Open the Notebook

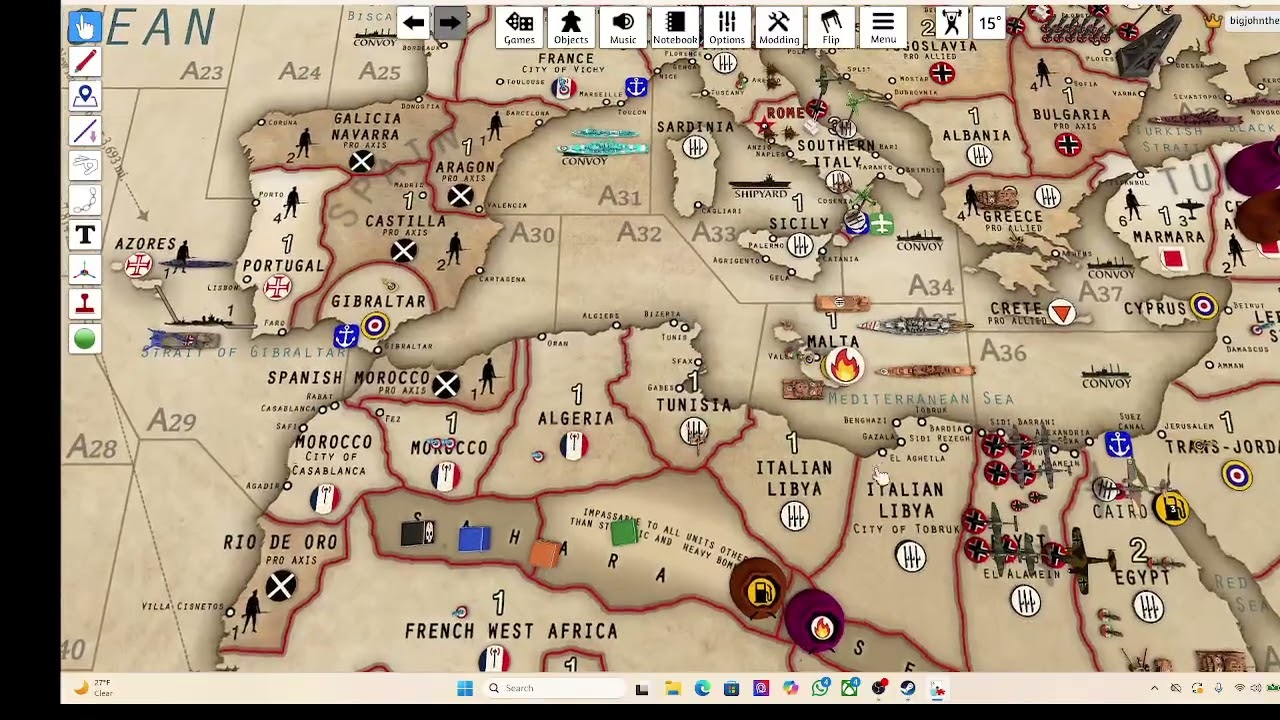coord(675,28)
